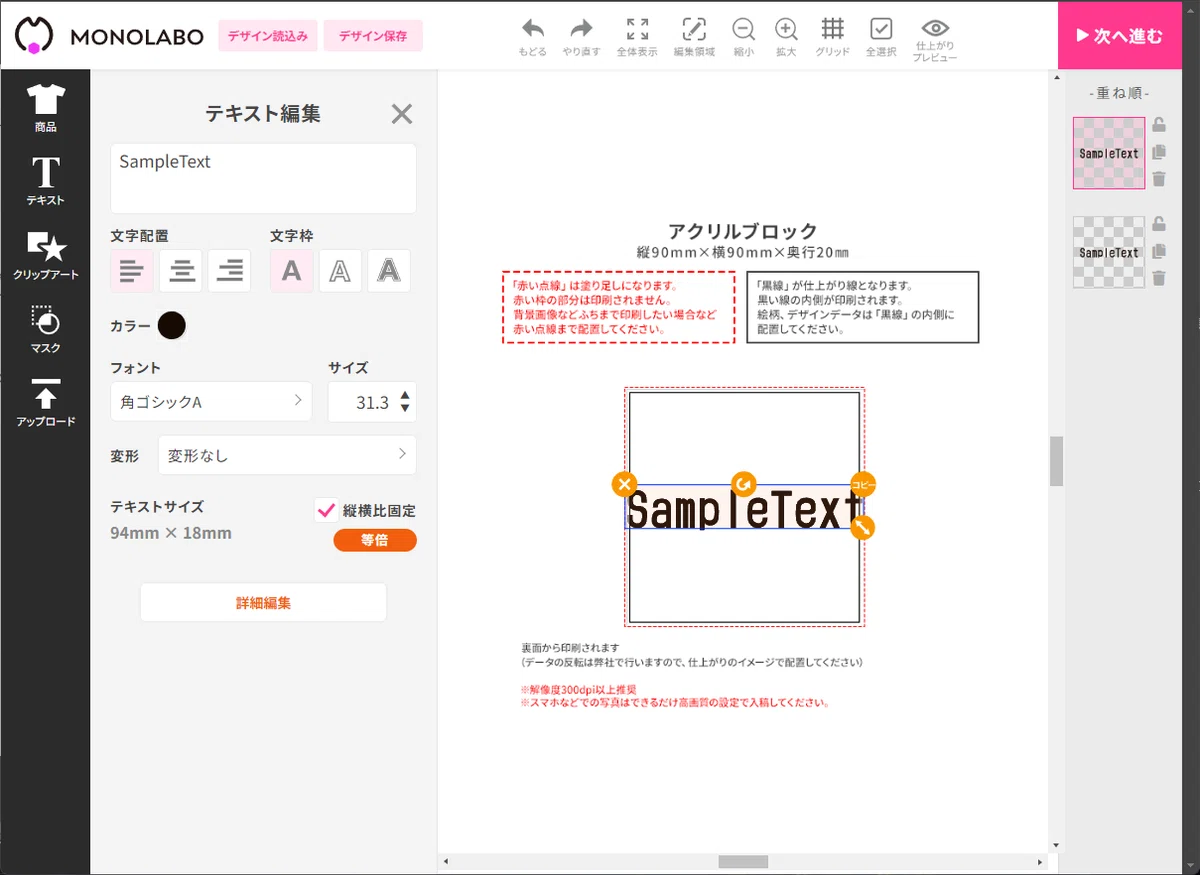Select the マスク mask tool
The width and height of the screenshot is (1200, 875).
[x=45, y=329]
